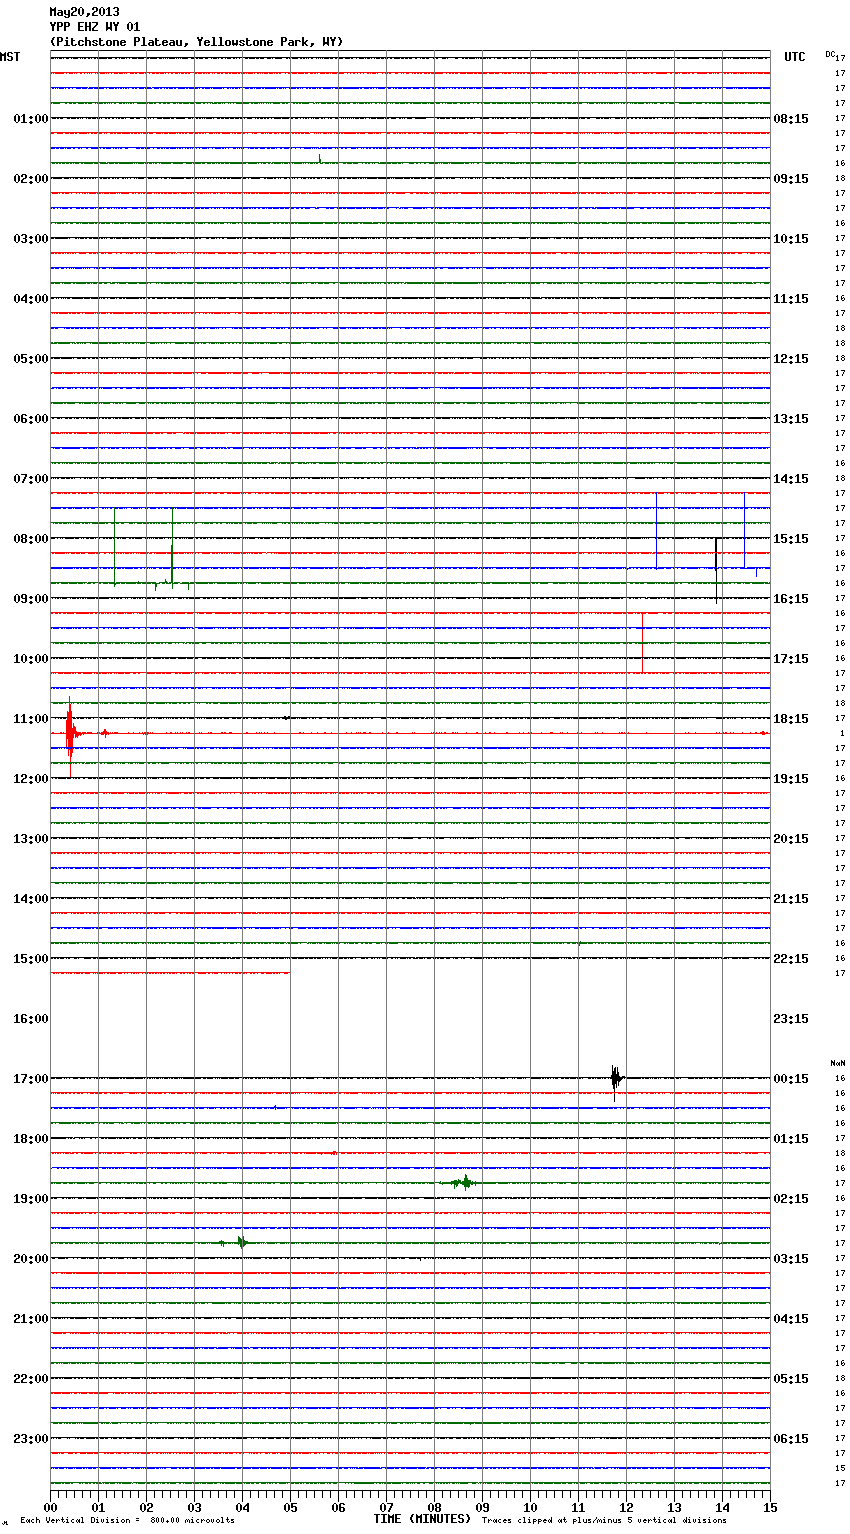This screenshot has height=1534, width=850.
Task: Click the MST timezone header
Action: (x=10, y=57)
